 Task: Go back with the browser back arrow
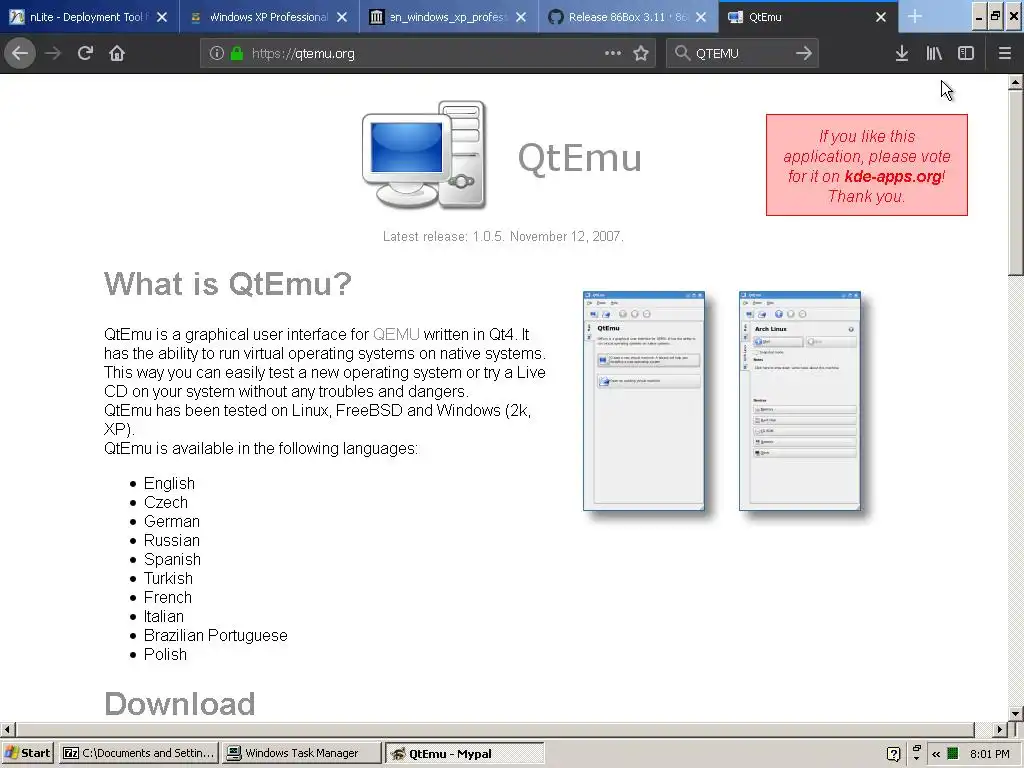click(x=20, y=54)
